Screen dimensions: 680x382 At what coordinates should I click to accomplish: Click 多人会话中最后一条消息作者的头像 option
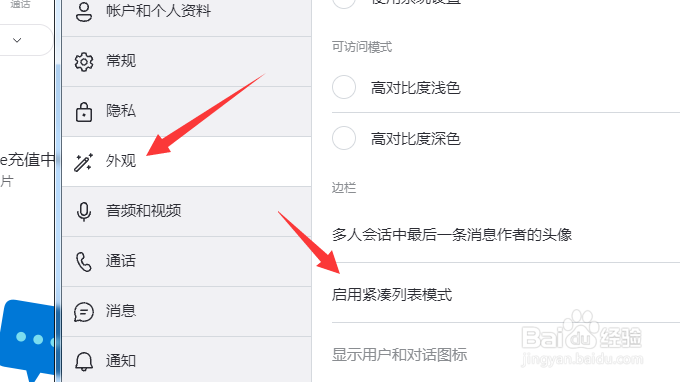pos(452,235)
